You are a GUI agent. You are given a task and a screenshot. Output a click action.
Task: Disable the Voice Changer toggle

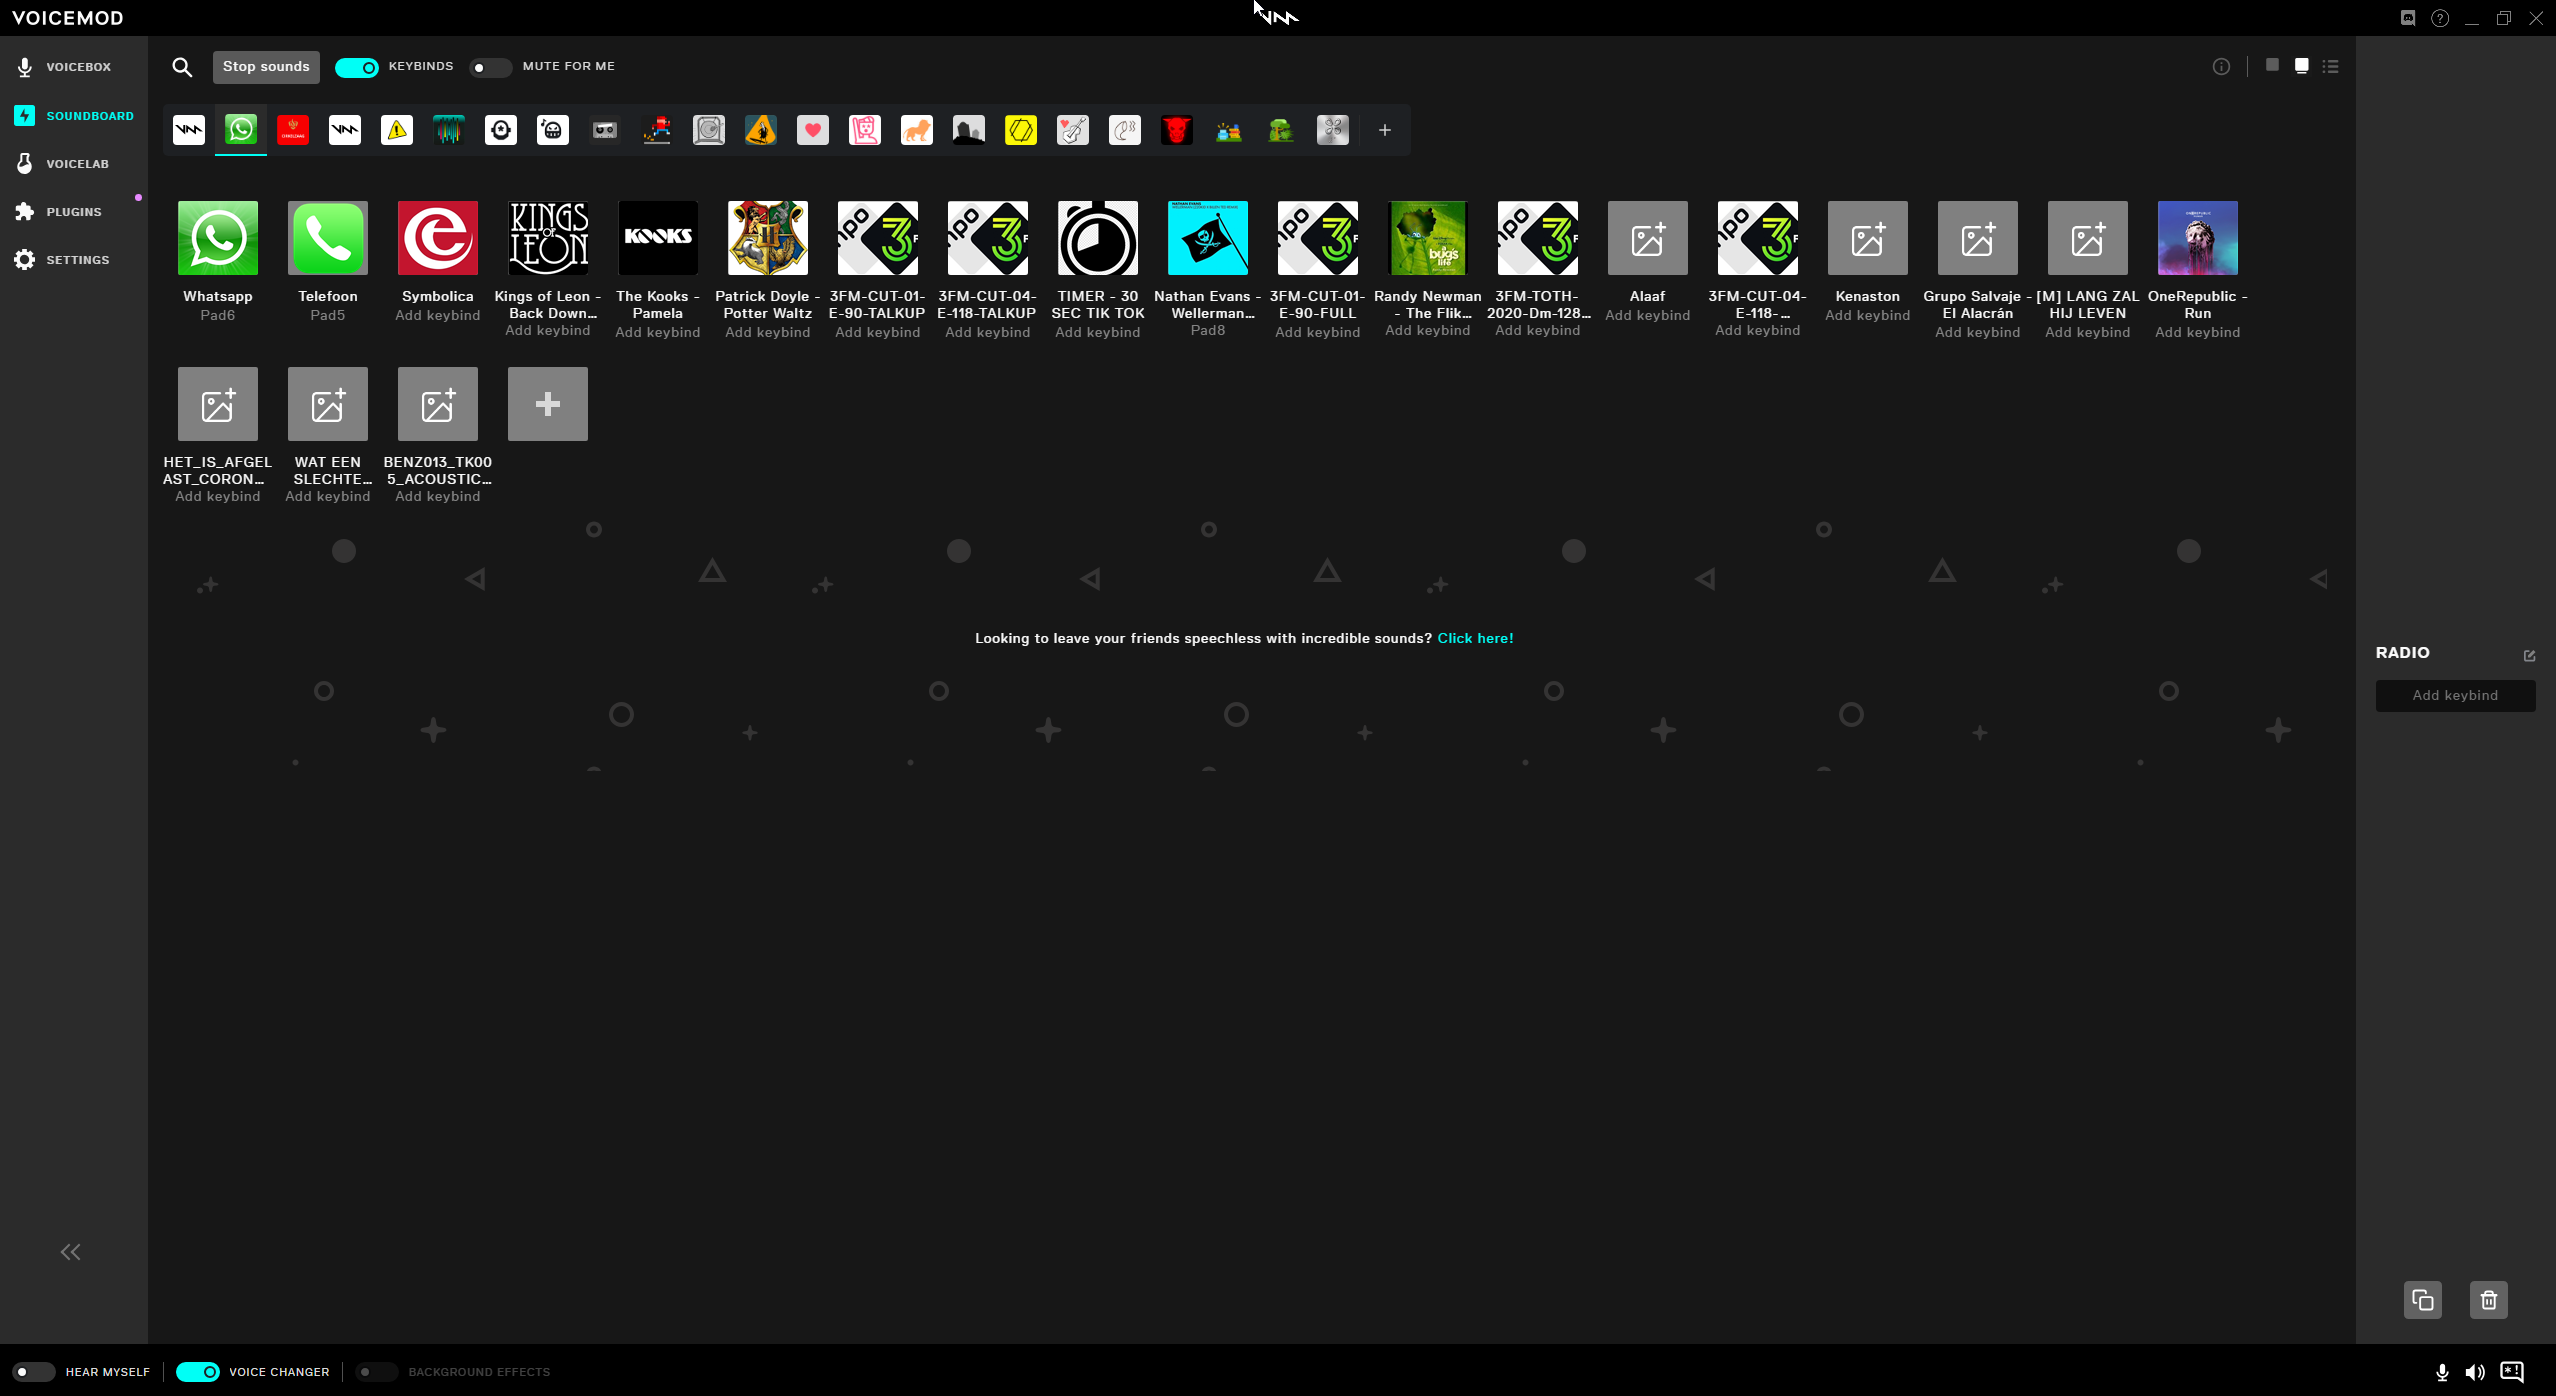click(198, 1372)
